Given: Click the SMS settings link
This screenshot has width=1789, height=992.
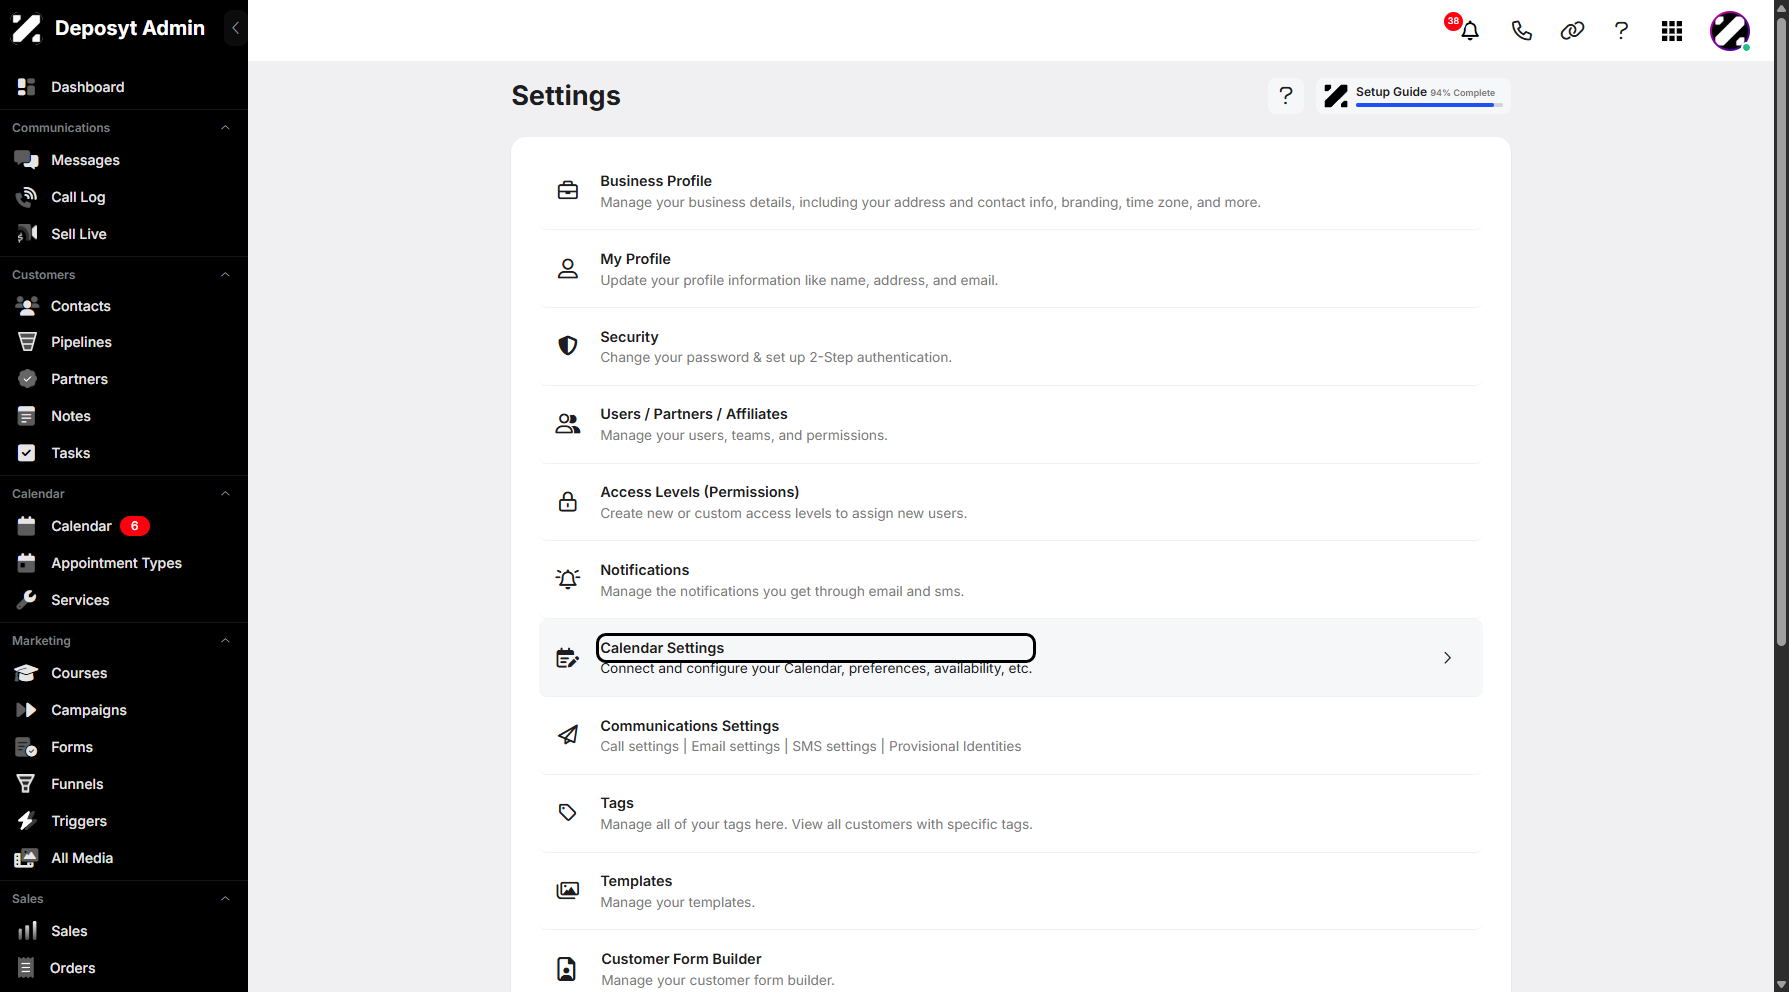Looking at the screenshot, I should coord(834,746).
